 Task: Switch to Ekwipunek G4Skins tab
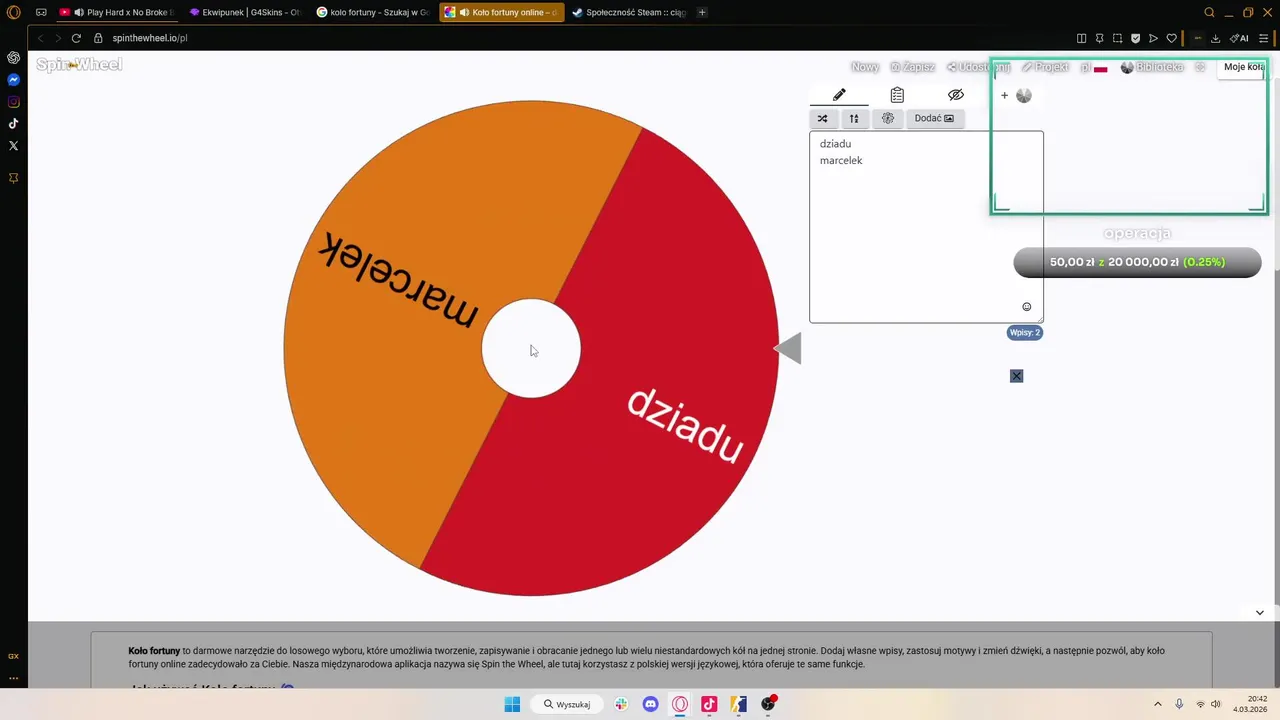[246, 12]
